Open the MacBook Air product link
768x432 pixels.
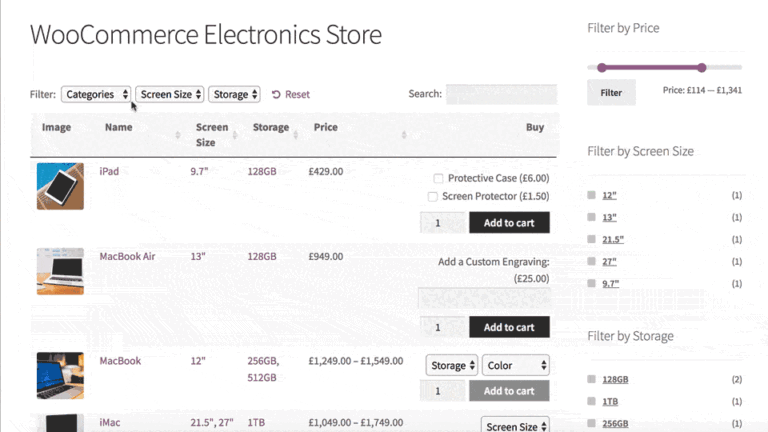click(x=127, y=256)
